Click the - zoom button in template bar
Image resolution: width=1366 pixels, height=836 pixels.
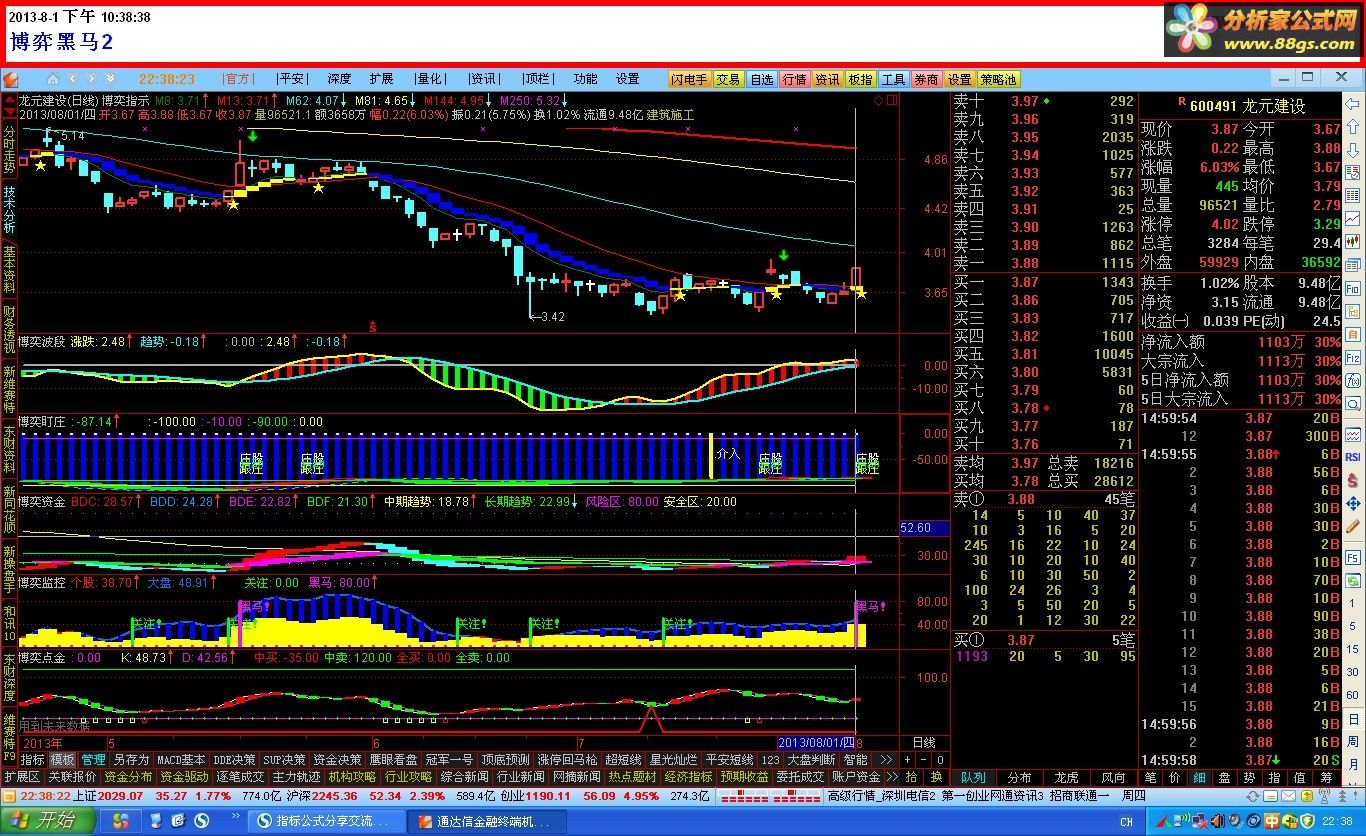923,760
